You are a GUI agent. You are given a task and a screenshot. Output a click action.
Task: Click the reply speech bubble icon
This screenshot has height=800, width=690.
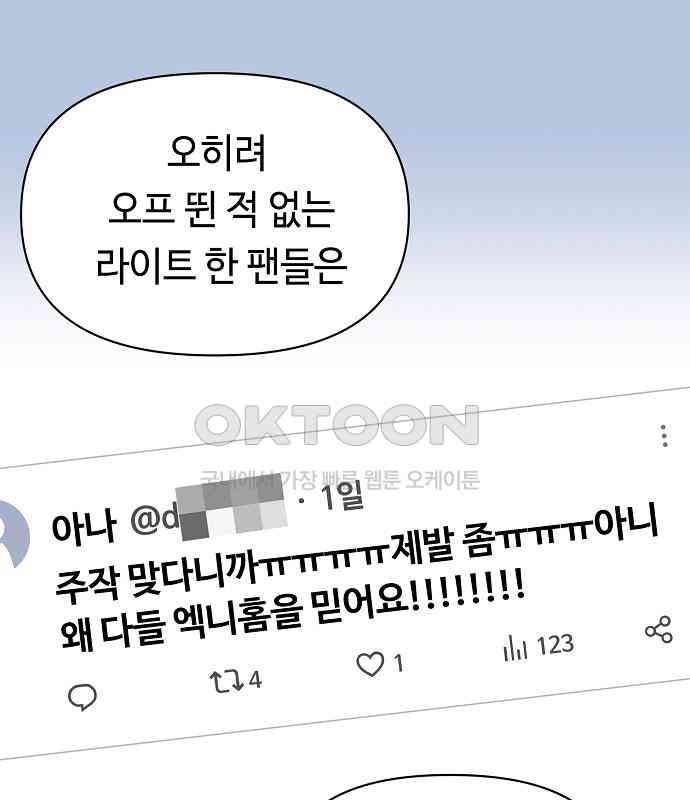(82, 696)
